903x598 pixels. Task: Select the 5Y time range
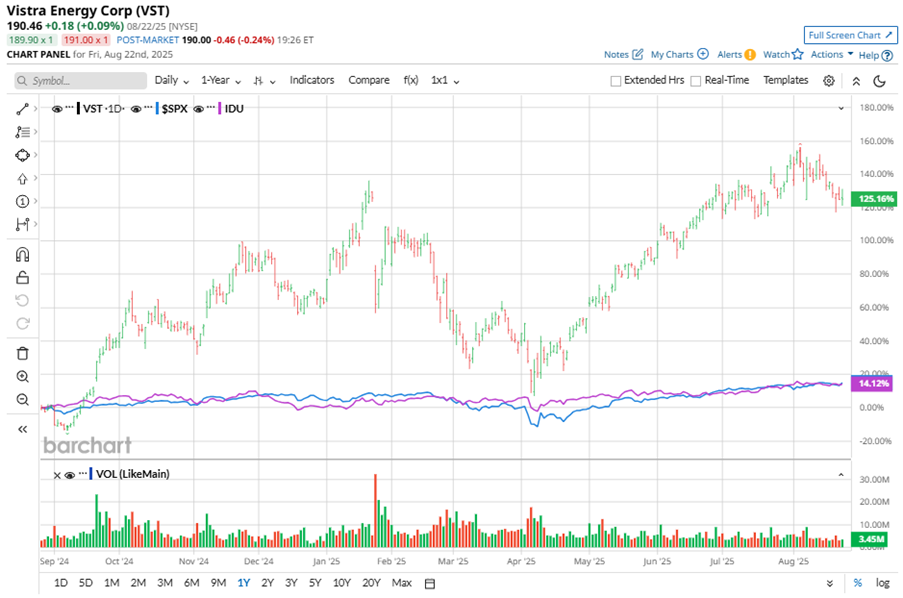click(315, 583)
